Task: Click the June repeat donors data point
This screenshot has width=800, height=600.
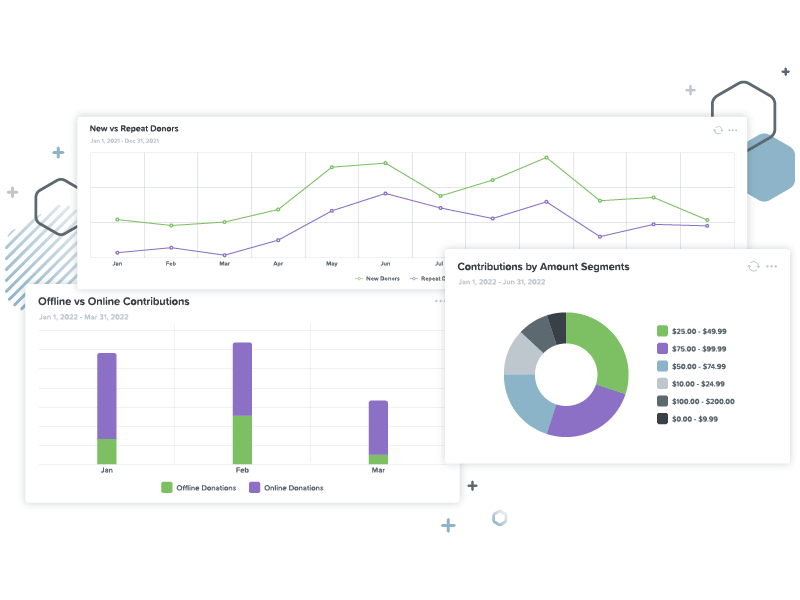Action: (385, 193)
